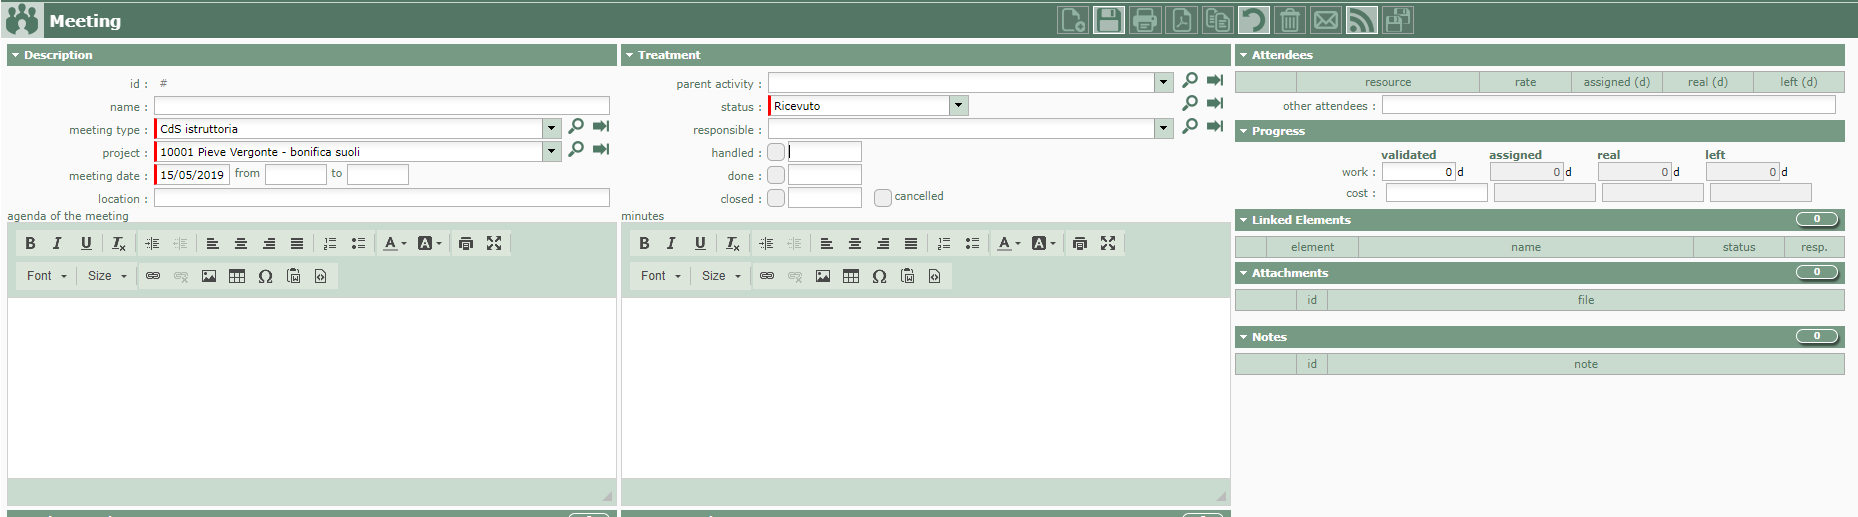Image resolution: width=1858 pixels, height=517 pixels.
Task: Open Font dropdown in agenda editor
Action: pos(47,276)
